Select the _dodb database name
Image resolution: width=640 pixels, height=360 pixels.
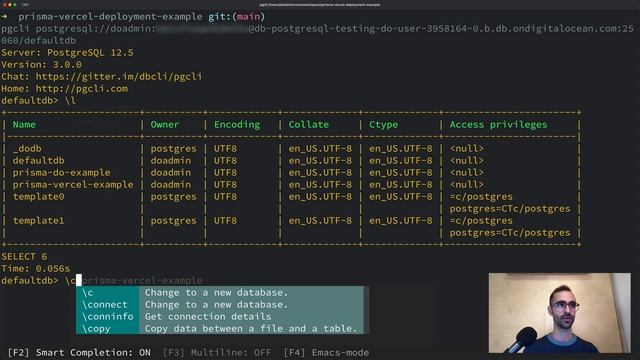point(27,149)
